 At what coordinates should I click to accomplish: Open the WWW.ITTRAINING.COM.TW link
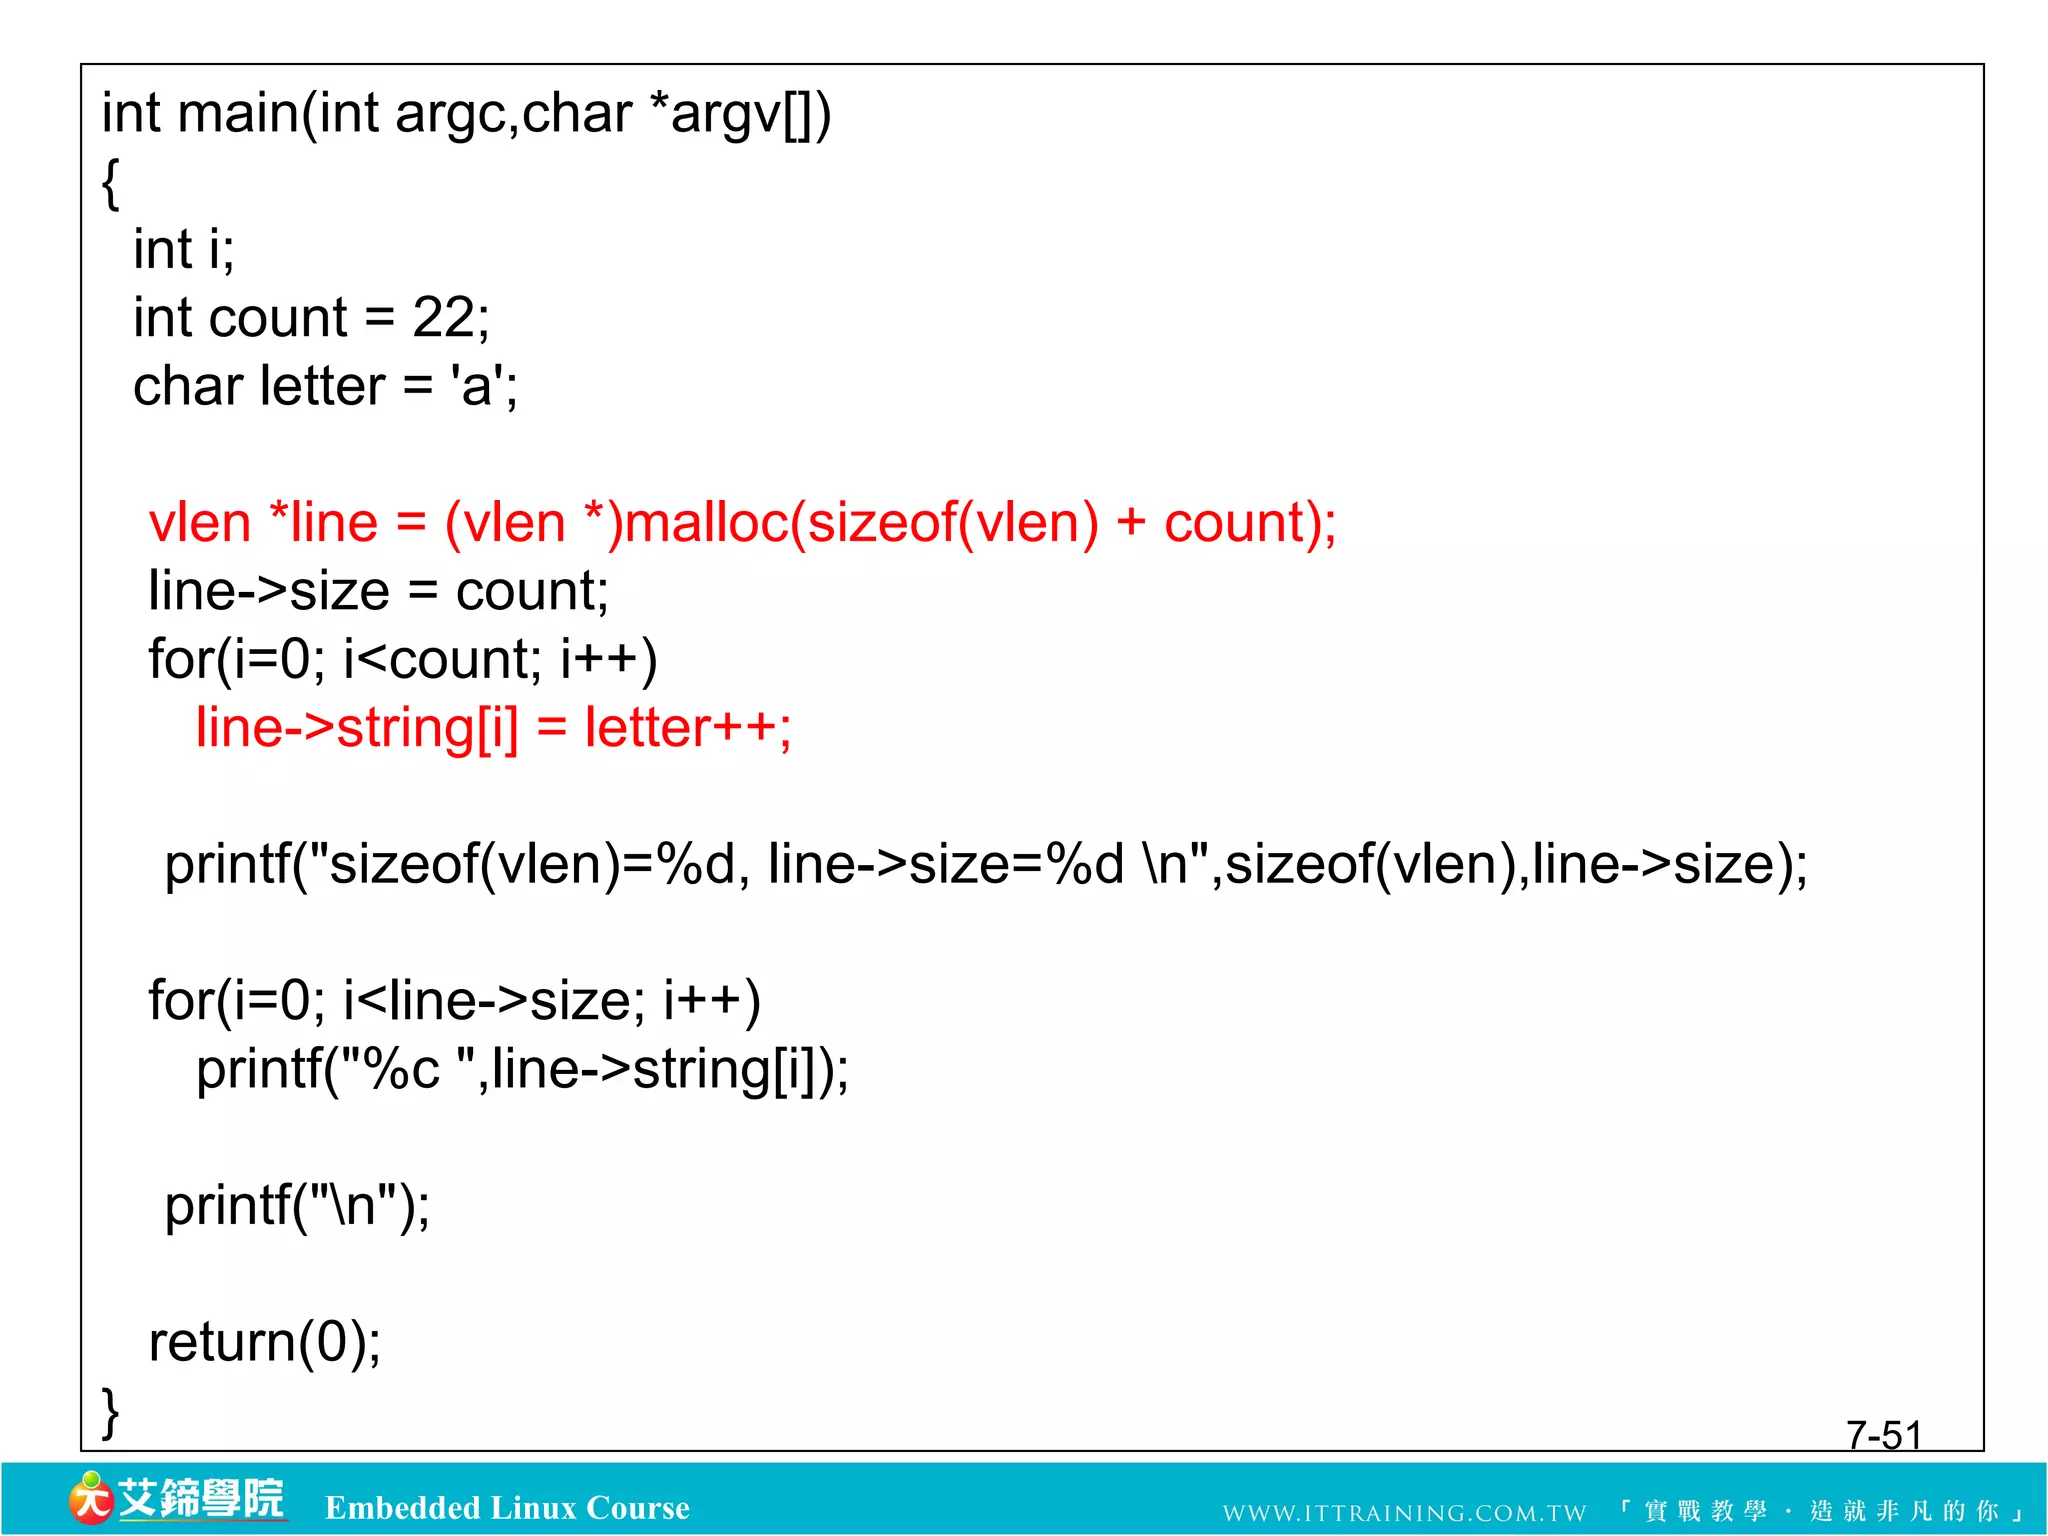coord(1404,1513)
